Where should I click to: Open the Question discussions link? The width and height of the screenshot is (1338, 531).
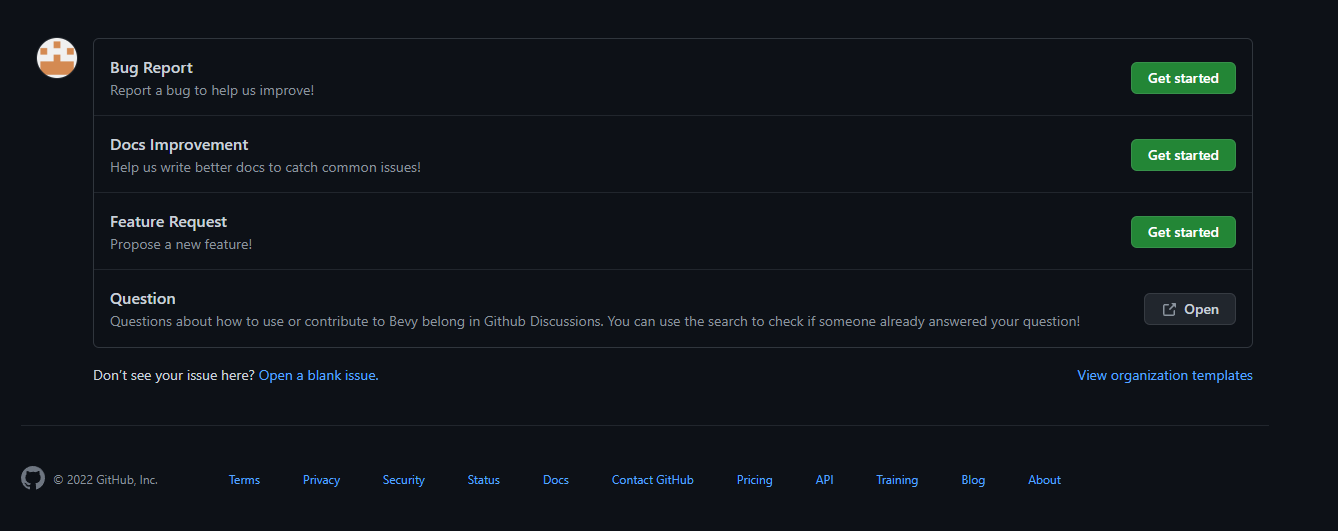(1190, 309)
